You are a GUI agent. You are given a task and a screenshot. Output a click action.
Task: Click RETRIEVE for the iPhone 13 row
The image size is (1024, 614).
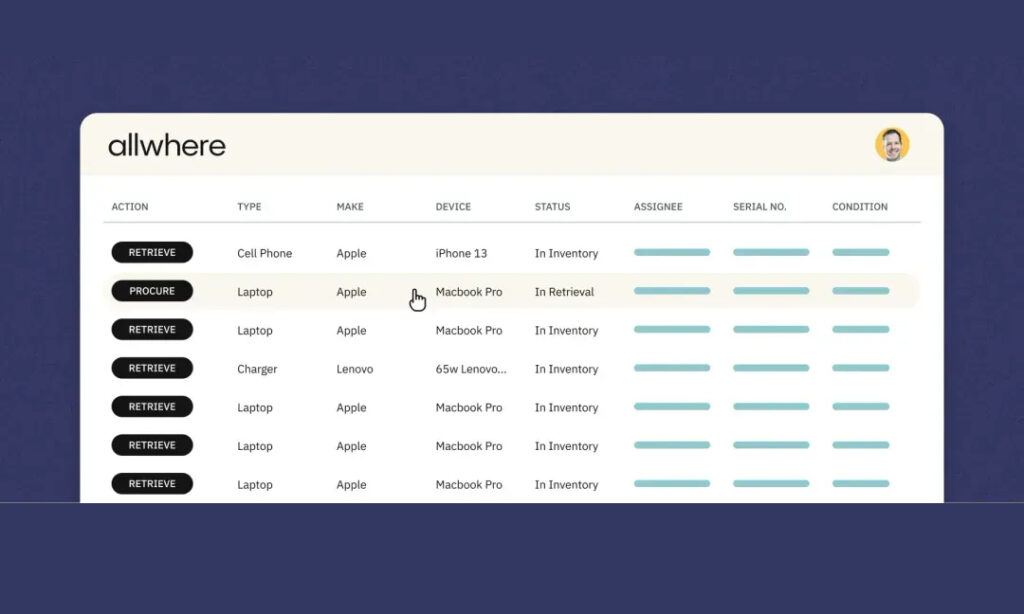click(x=151, y=252)
